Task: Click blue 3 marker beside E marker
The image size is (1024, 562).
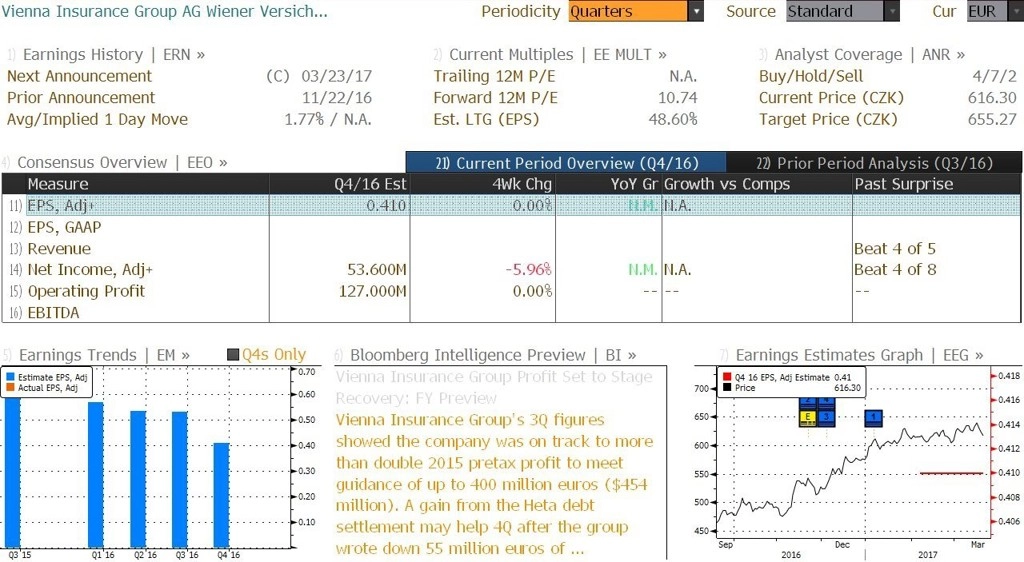Action: pos(826,416)
